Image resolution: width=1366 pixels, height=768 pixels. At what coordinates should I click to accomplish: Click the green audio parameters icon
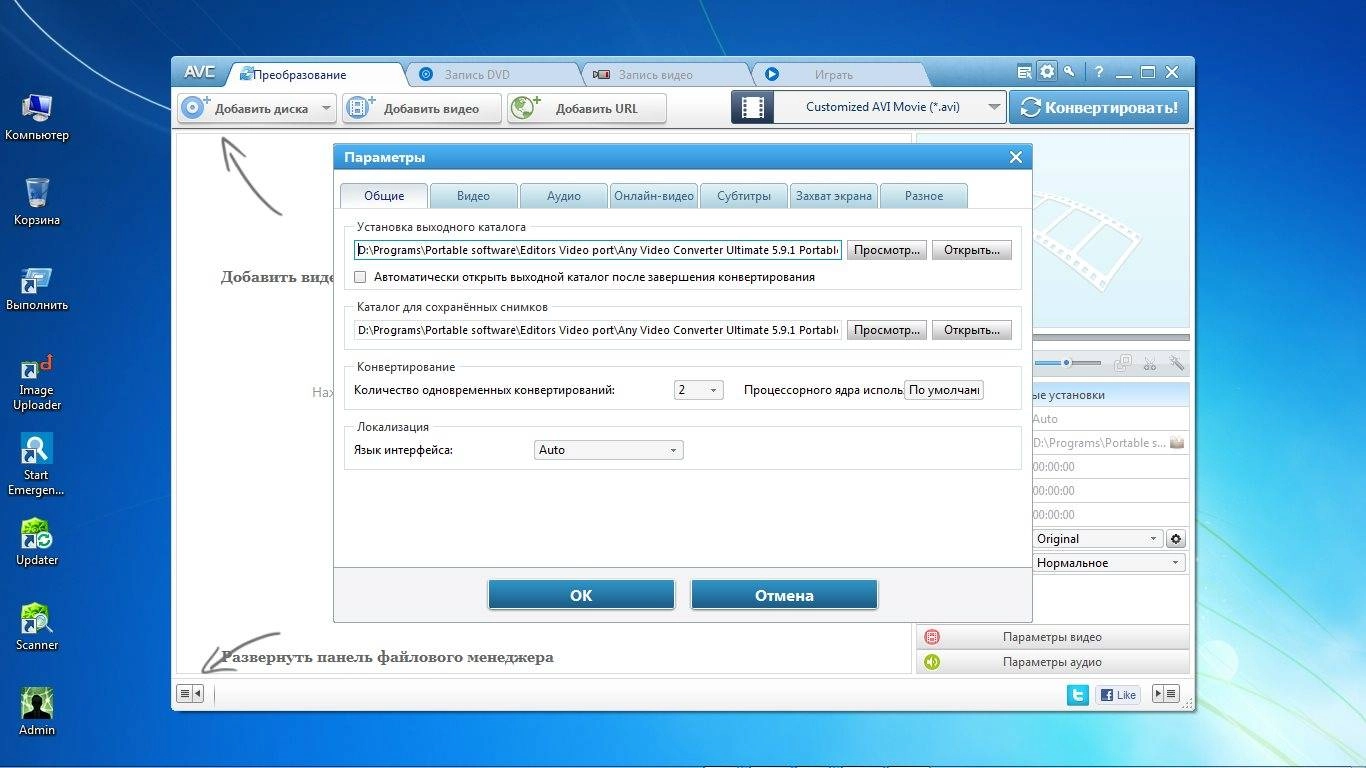[932, 662]
